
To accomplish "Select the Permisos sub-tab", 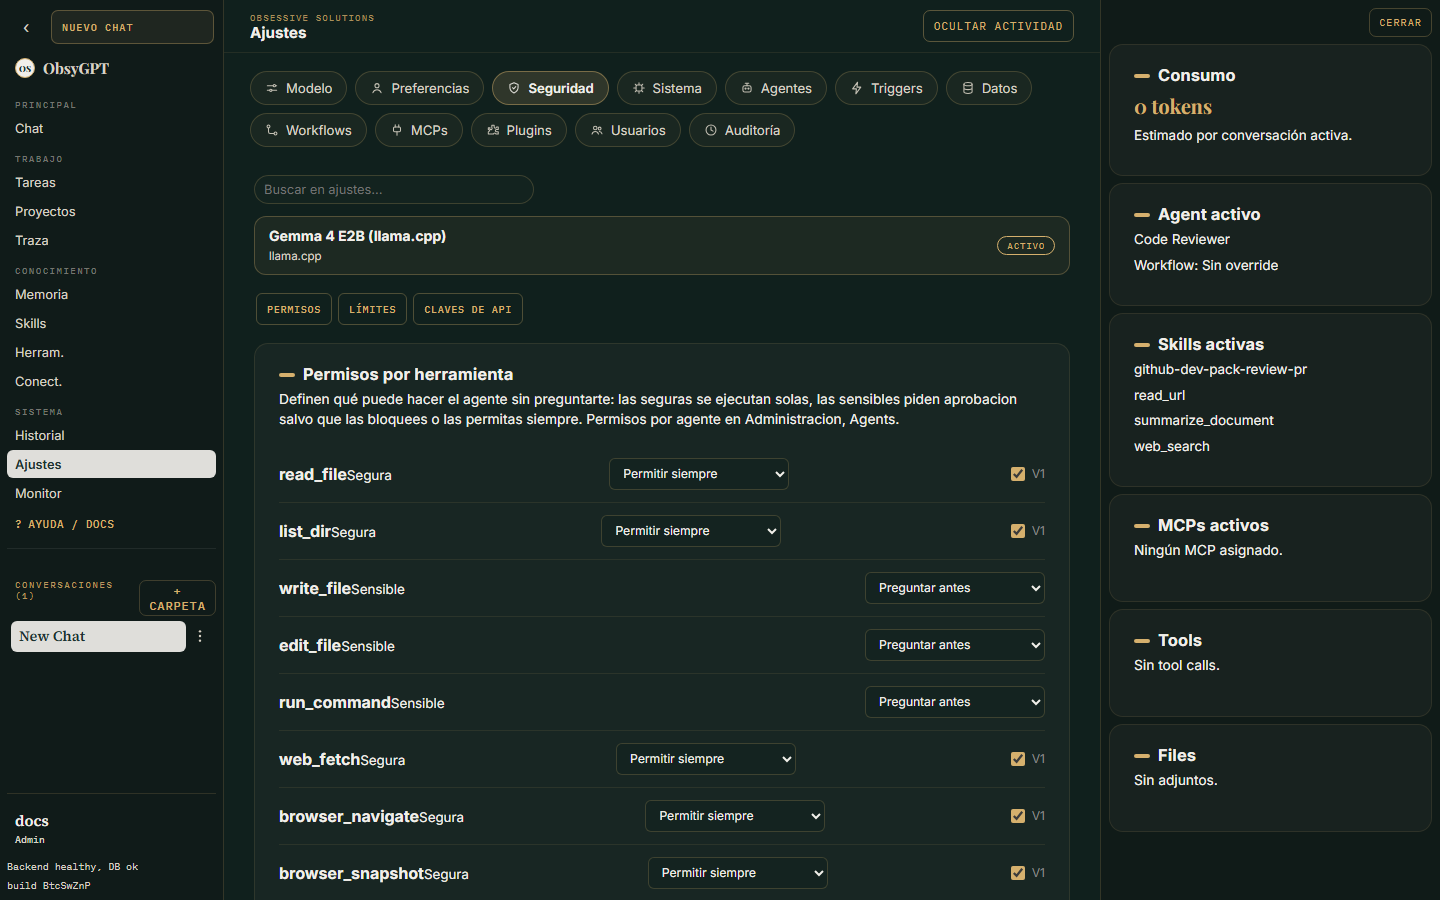I will (x=294, y=309).
